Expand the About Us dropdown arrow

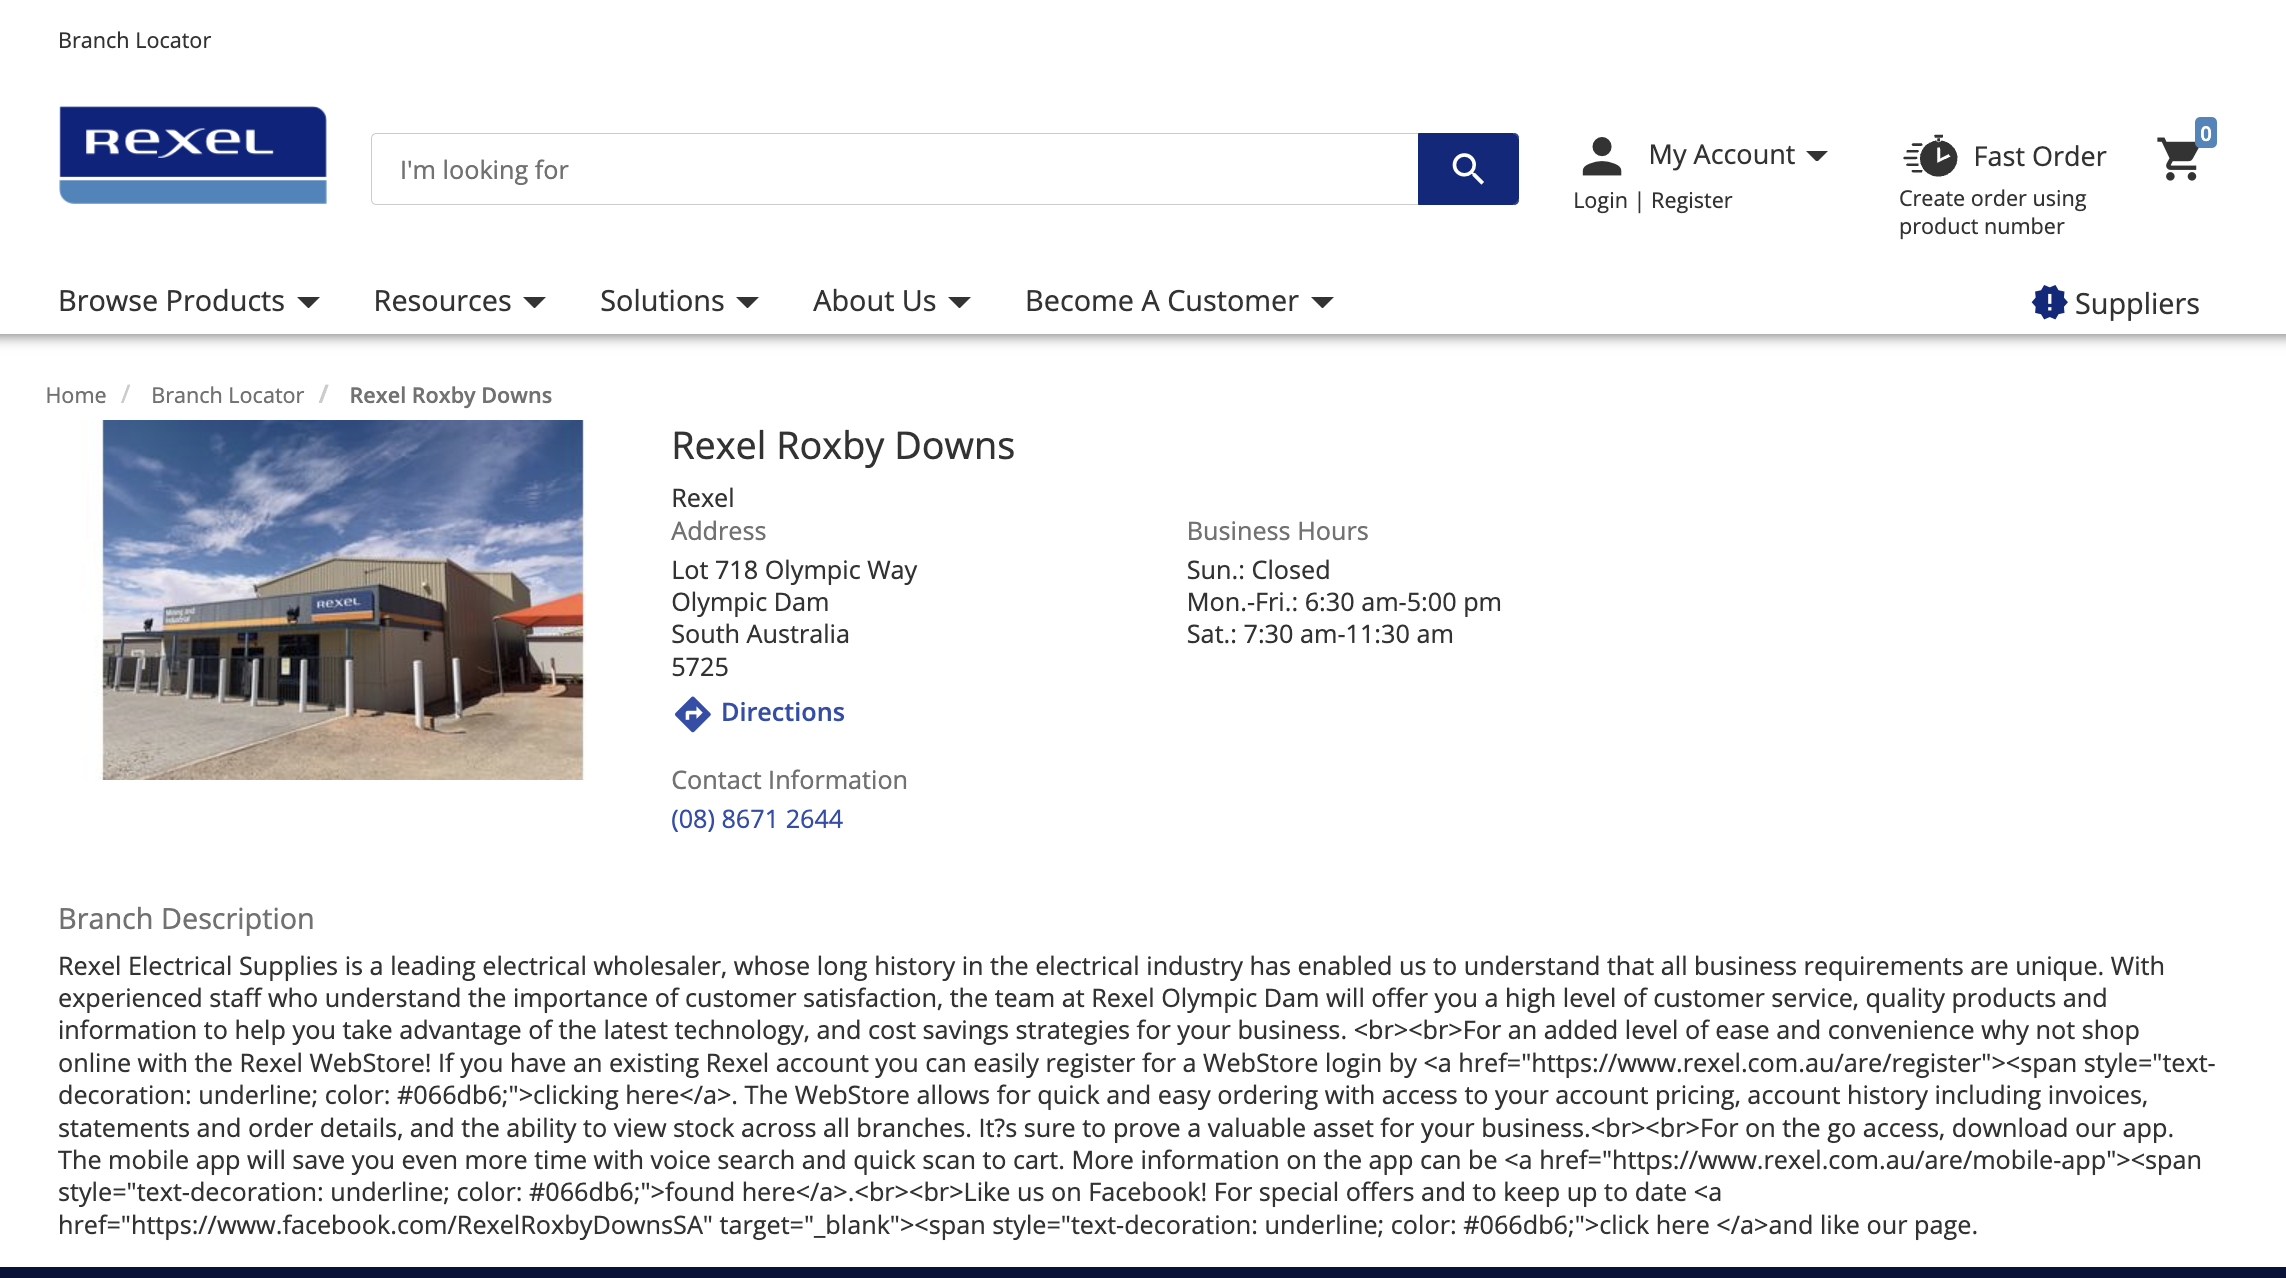pyautogui.click(x=960, y=302)
